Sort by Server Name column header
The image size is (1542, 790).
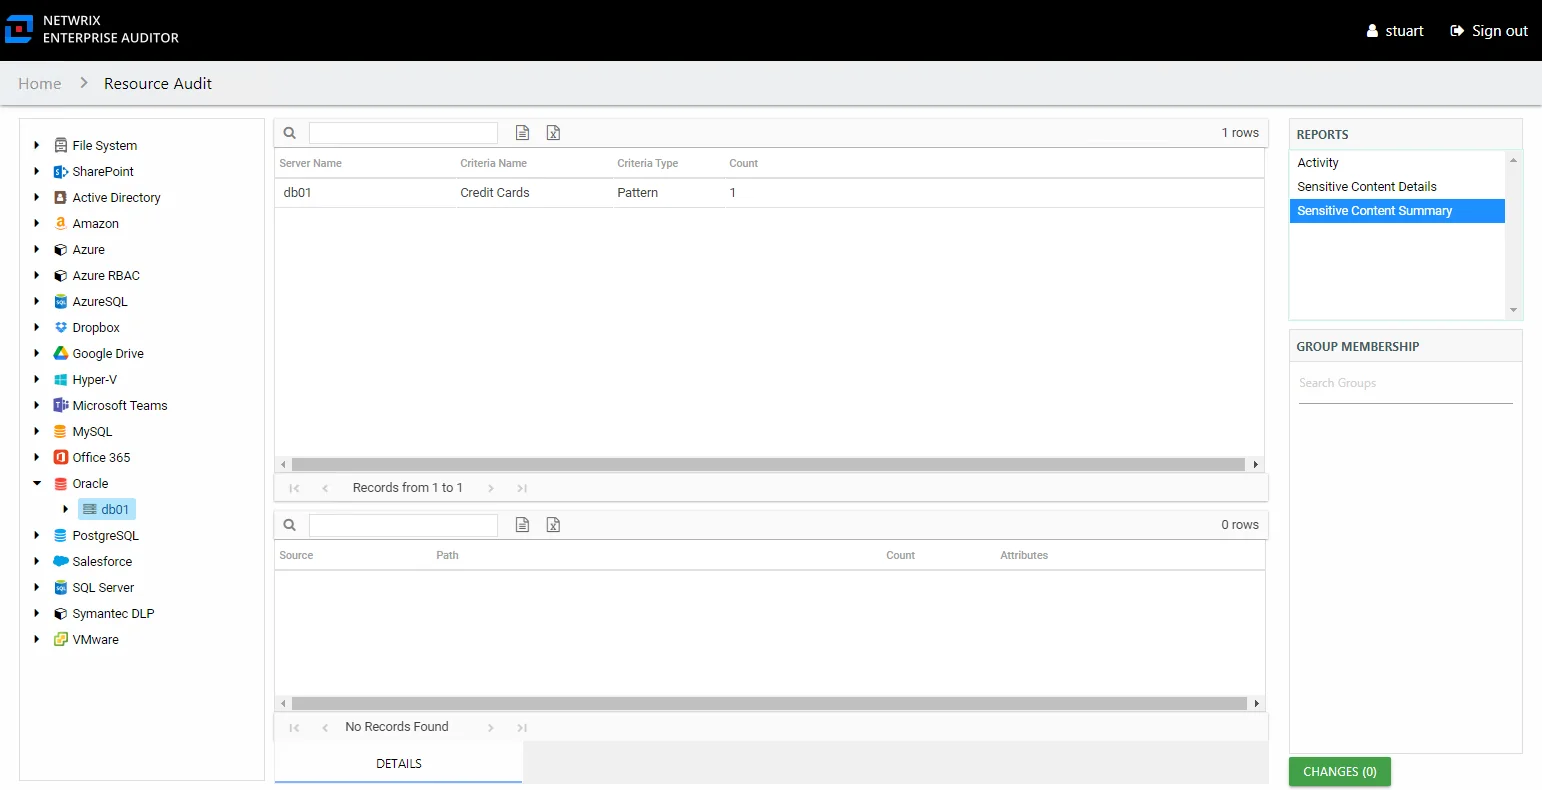click(x=310, y=163)
